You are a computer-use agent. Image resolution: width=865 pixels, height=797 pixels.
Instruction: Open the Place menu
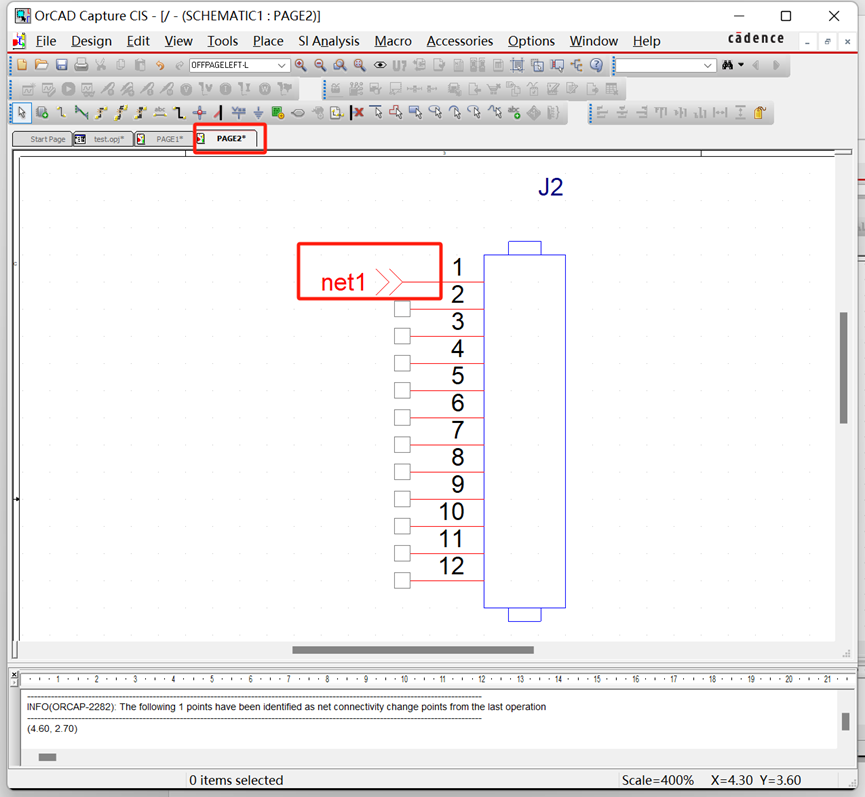pos(267,41)
